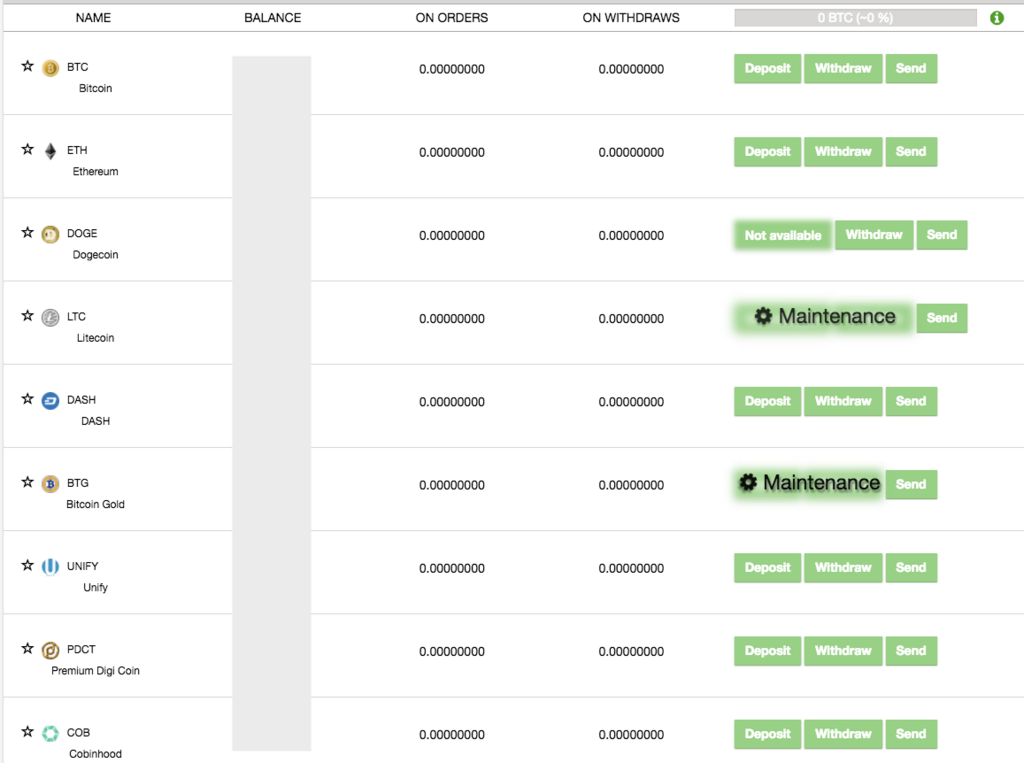Click the Unify logo icon
The height and width of the screenshot is (763, 1024).
pyautogui.click(x=50, y=567)
